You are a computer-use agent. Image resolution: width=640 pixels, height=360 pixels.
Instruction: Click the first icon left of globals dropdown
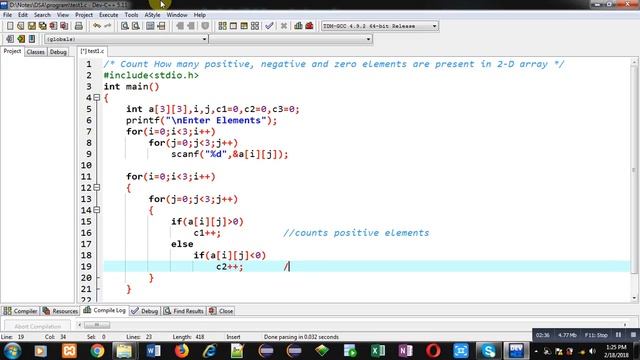[10, 39]
